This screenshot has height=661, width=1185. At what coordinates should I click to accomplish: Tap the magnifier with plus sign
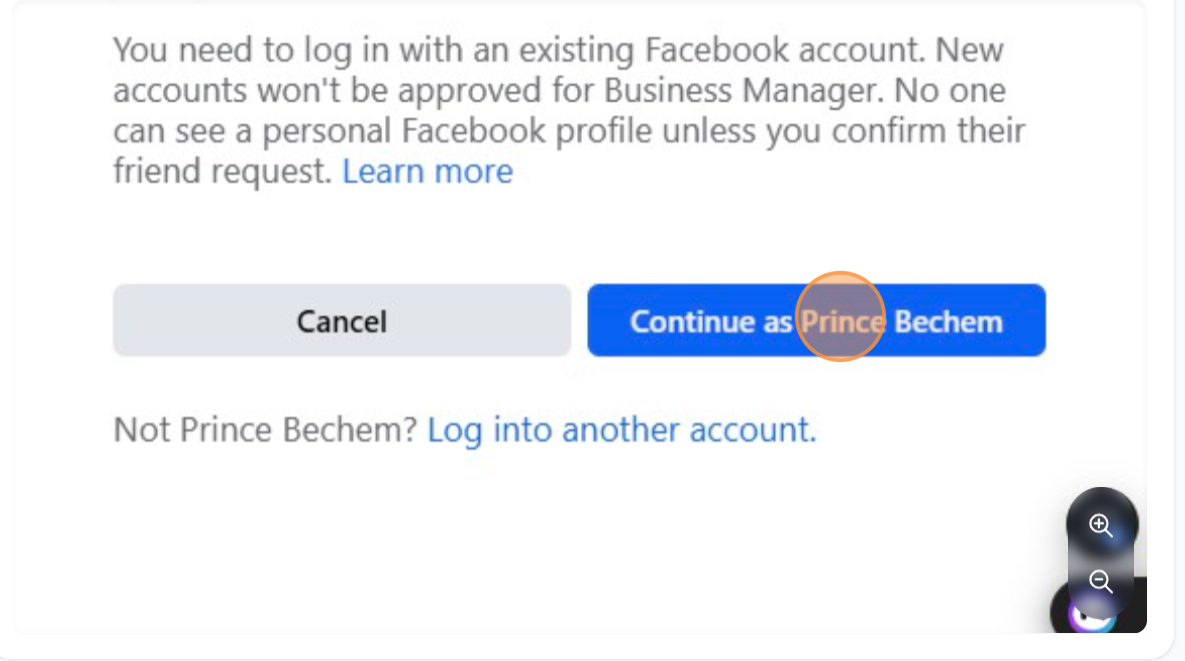tap(1101, 526)
